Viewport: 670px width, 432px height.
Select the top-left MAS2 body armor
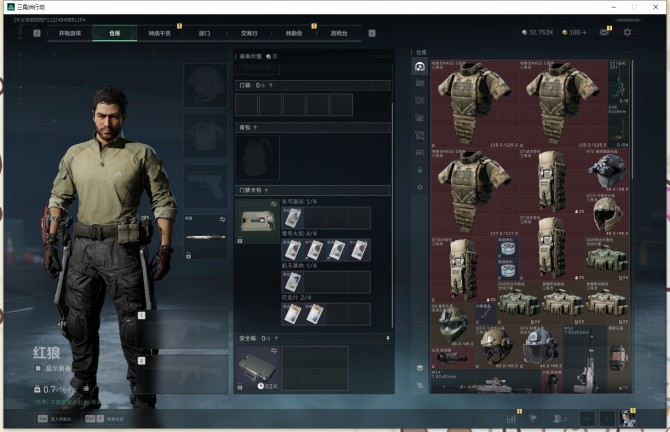pos(474,104)
